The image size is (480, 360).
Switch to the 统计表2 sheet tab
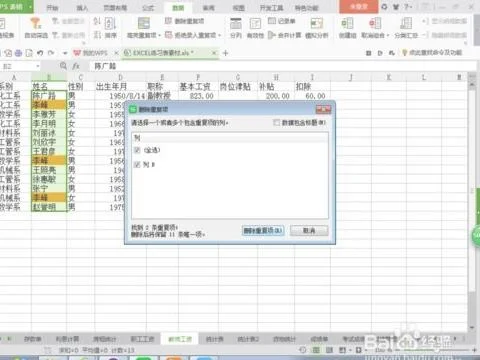coord(248,339)
